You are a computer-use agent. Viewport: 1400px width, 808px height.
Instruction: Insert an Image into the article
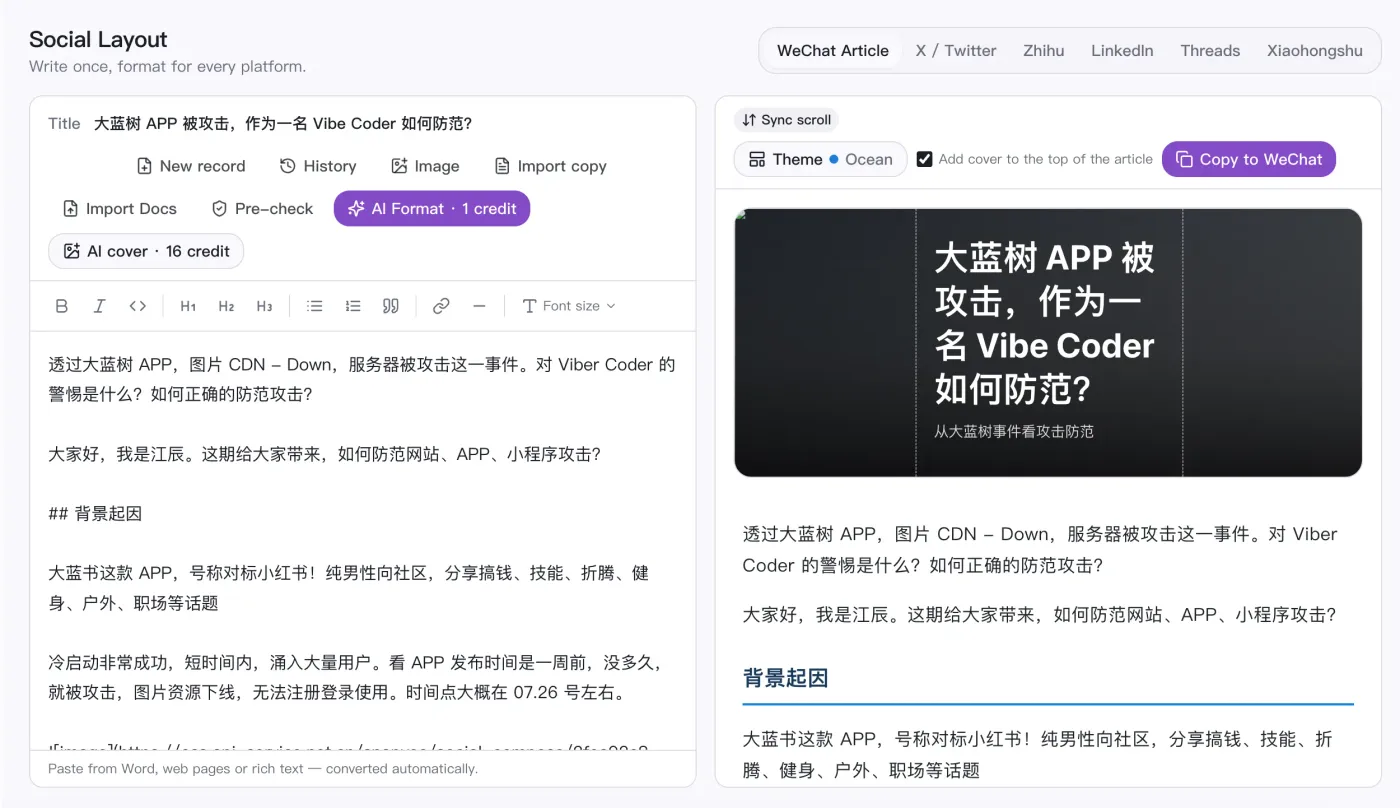point(425,166)
